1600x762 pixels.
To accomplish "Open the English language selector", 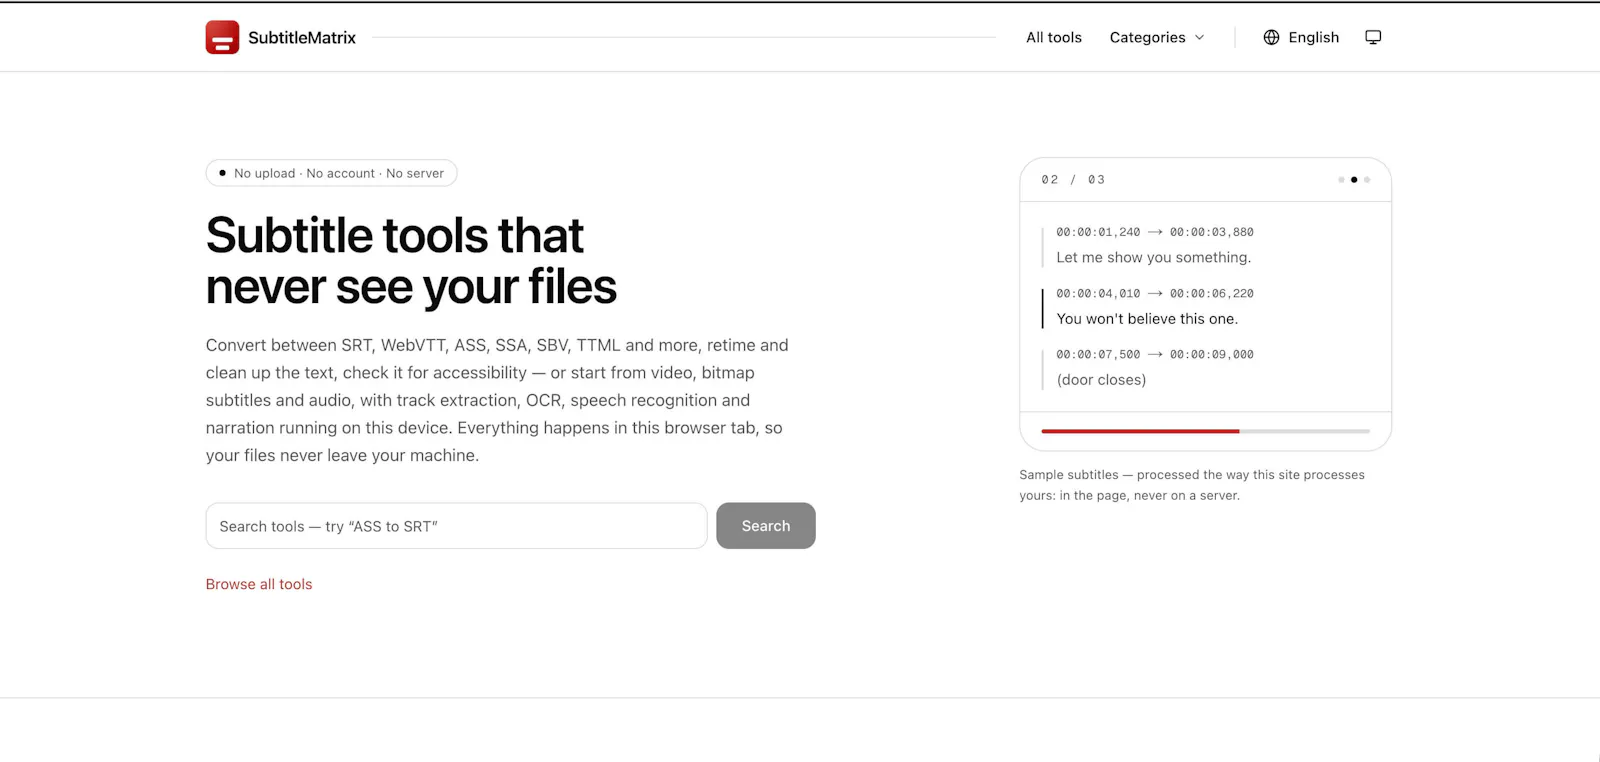I will 1301,37.
